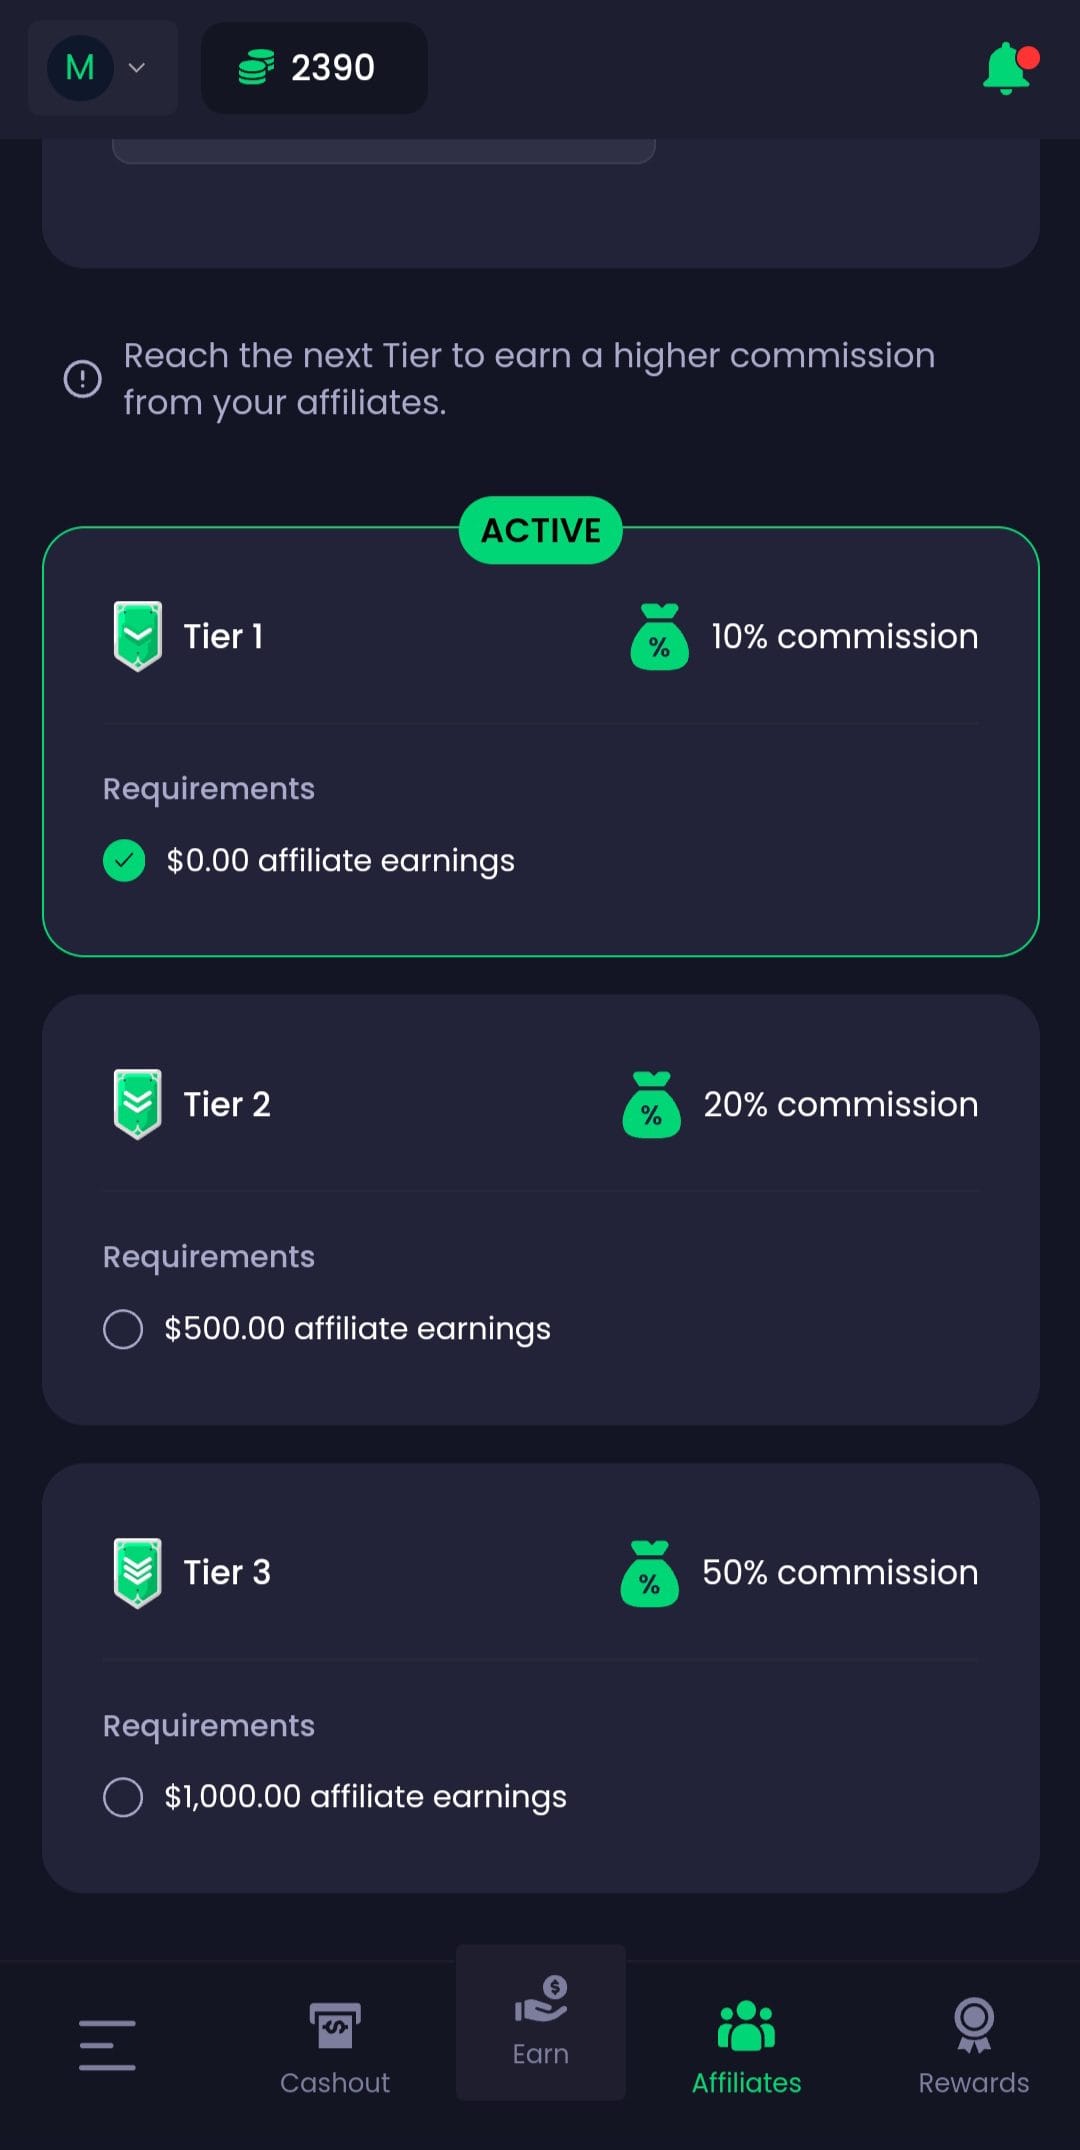The image size is (1080, 2150).
Task: Tap the 10% commission money bag icon
Action: coord(660,636)
